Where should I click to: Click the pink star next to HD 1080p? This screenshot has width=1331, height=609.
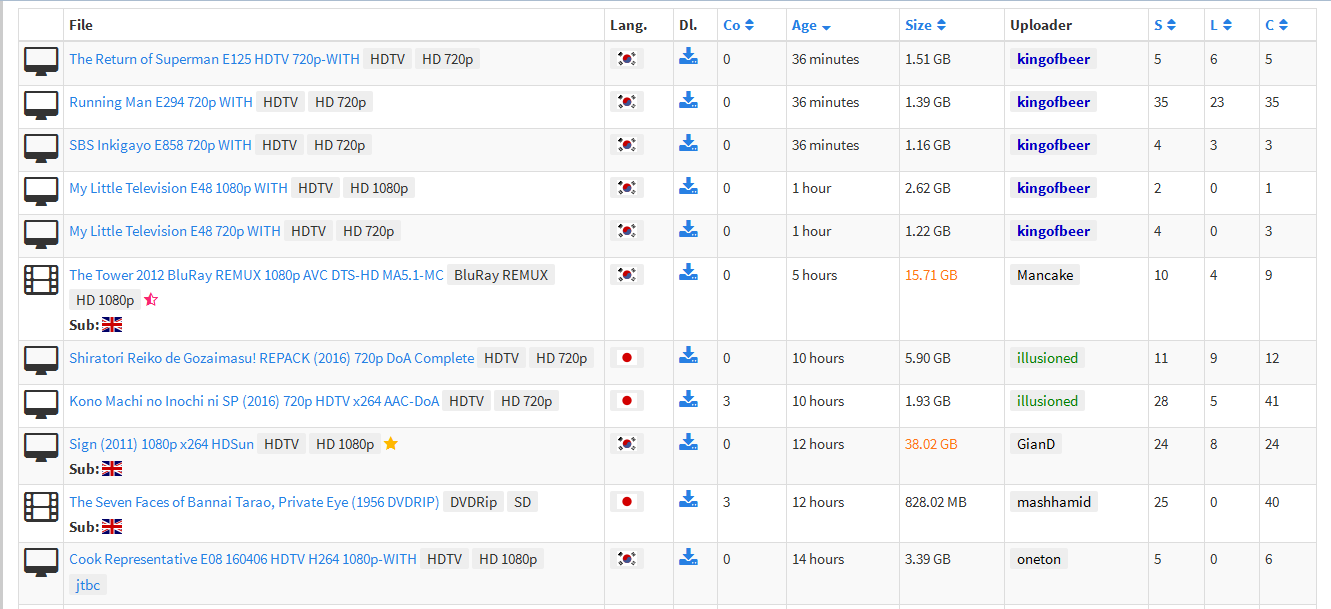click(x=151, y=300)
